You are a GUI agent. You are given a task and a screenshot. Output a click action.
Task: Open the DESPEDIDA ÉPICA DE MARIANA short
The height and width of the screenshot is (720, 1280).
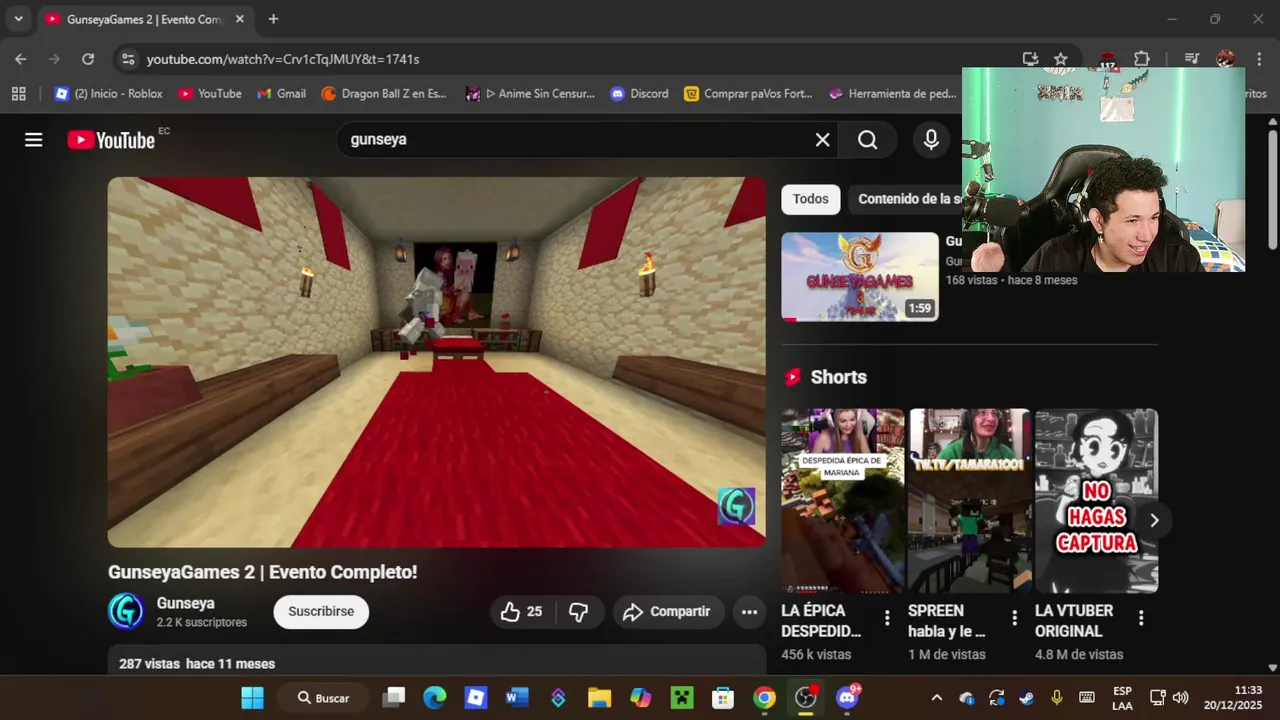(x=843, y=500)
